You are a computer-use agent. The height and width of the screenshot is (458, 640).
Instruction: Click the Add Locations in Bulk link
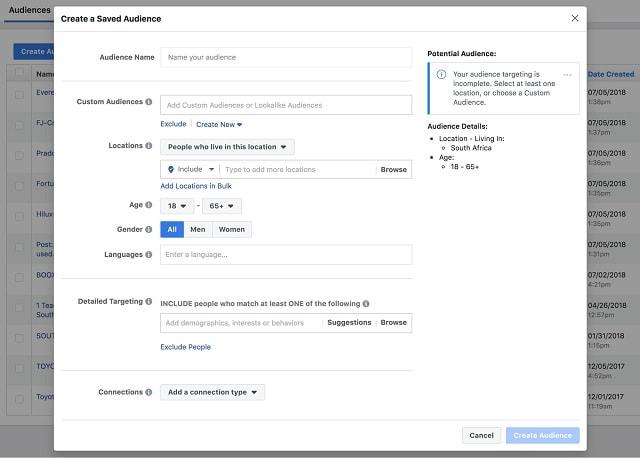coord(197,186)
